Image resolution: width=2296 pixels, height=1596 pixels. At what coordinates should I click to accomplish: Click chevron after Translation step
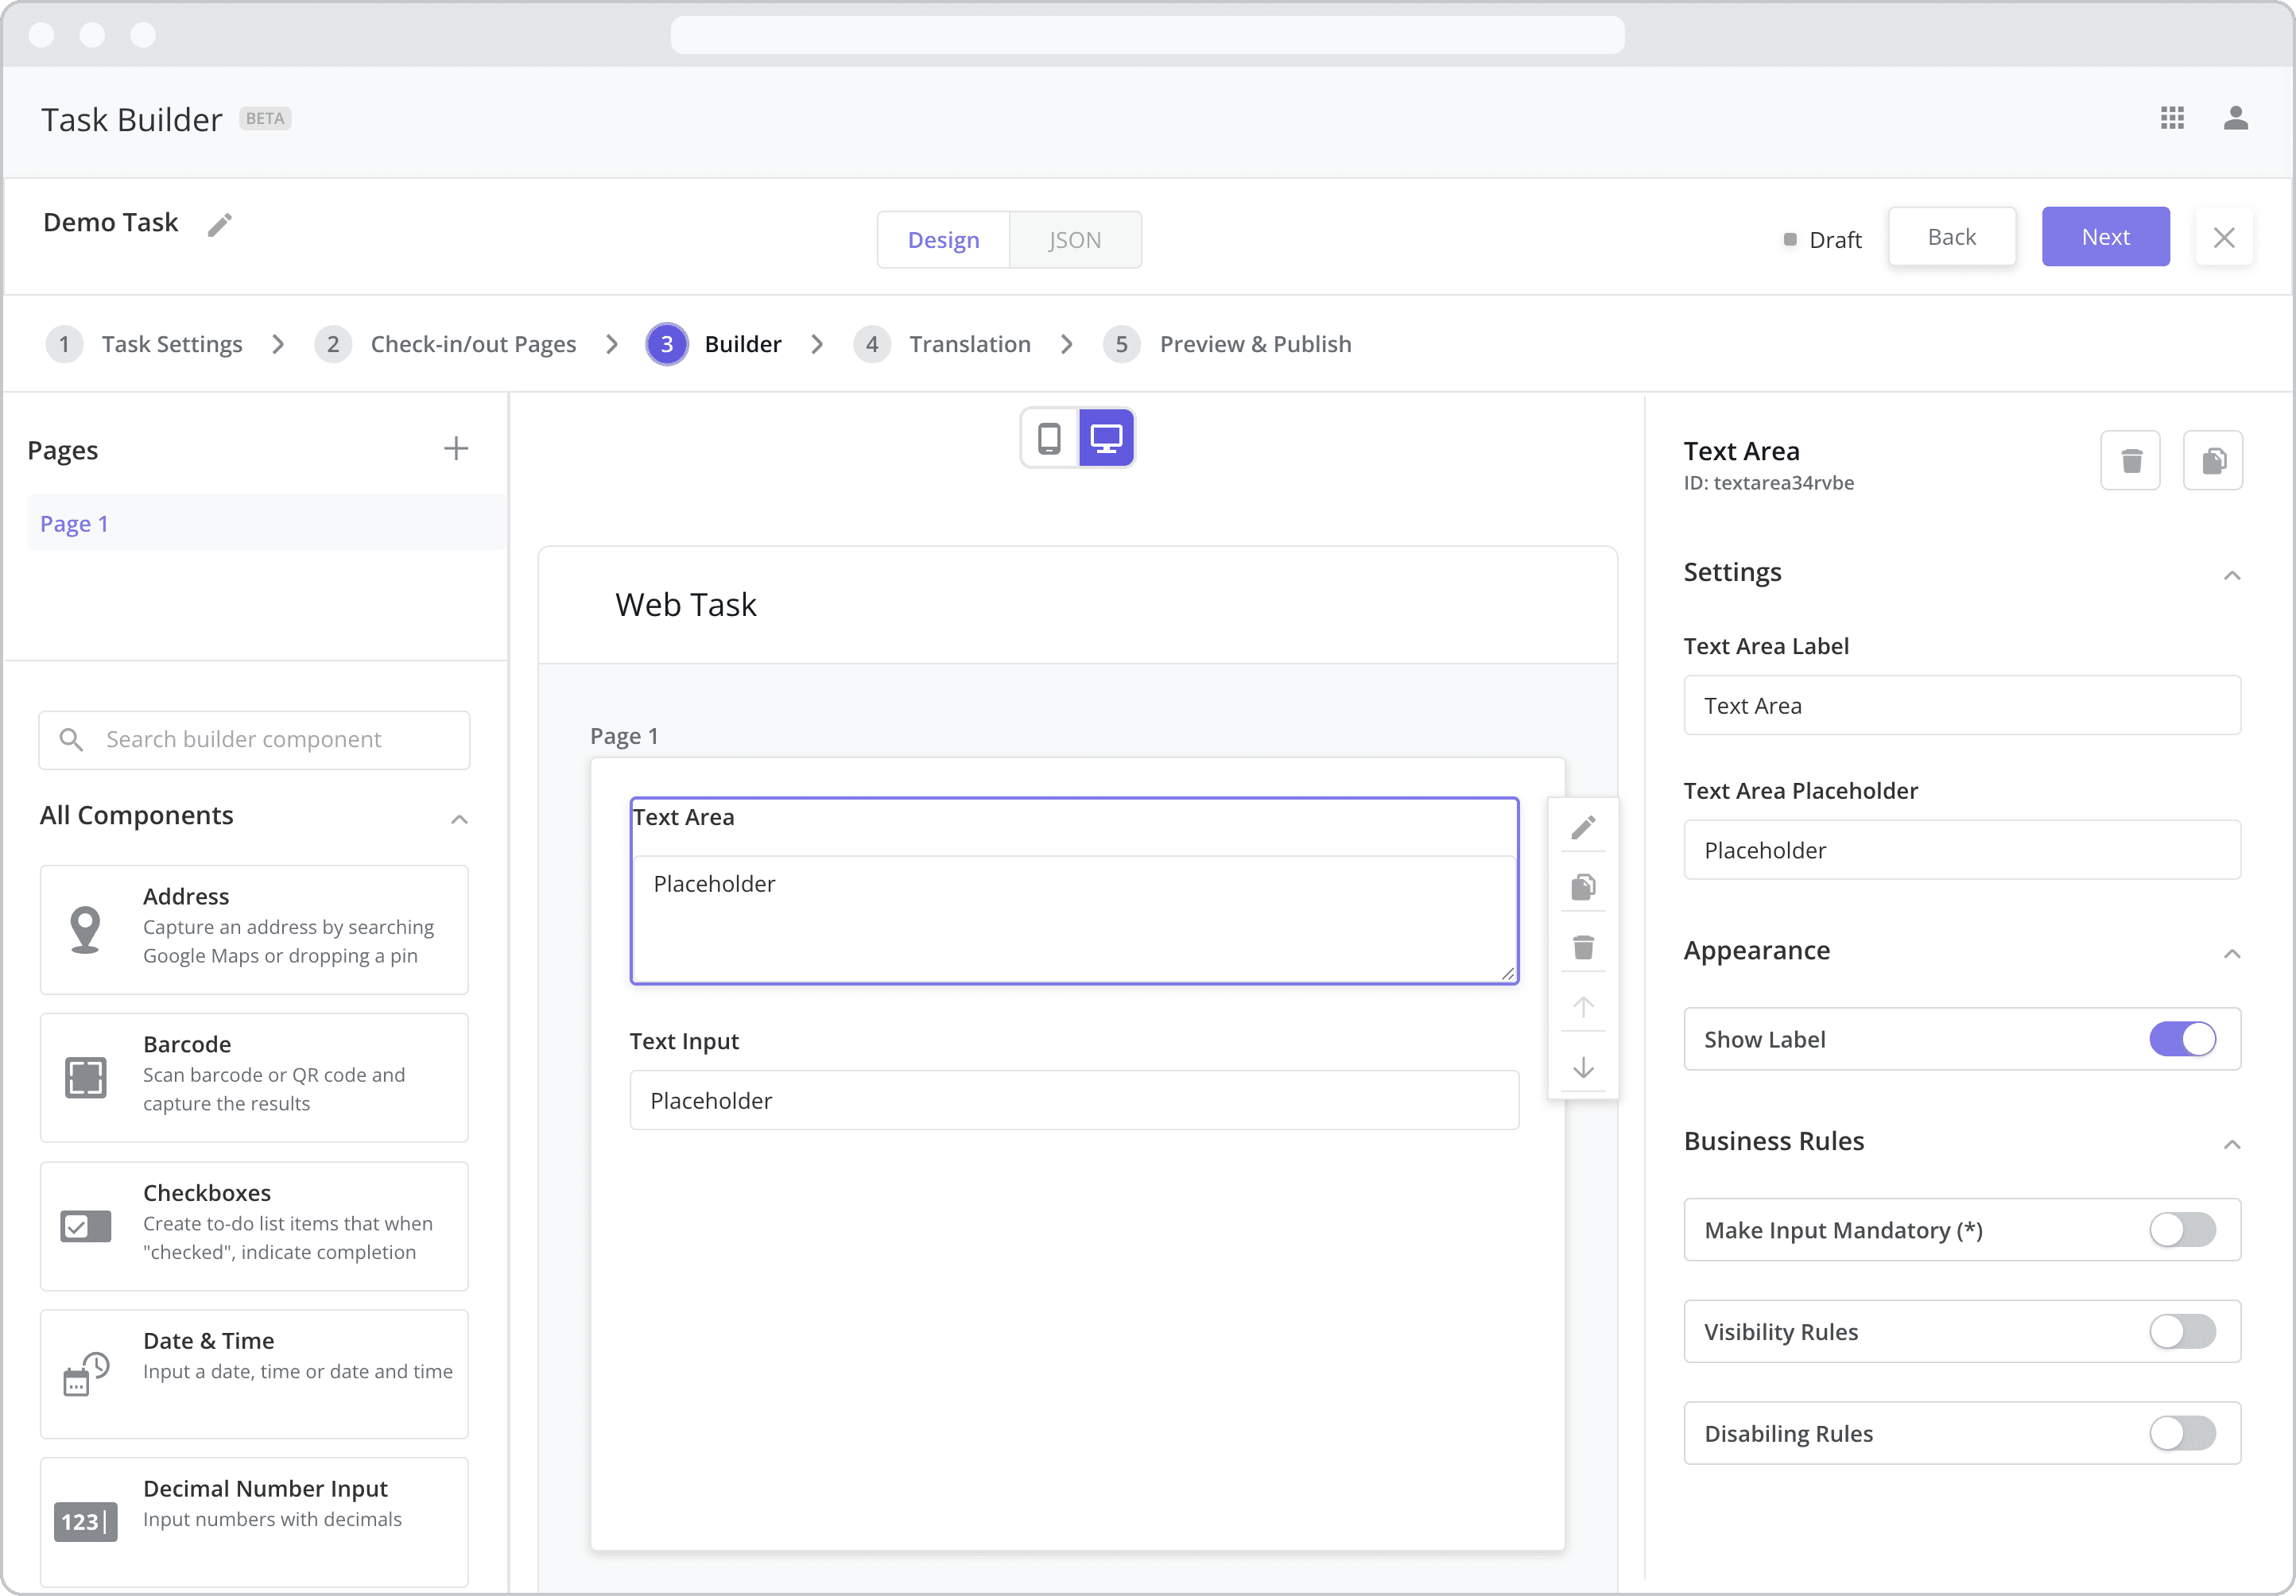pos(1067,344)
